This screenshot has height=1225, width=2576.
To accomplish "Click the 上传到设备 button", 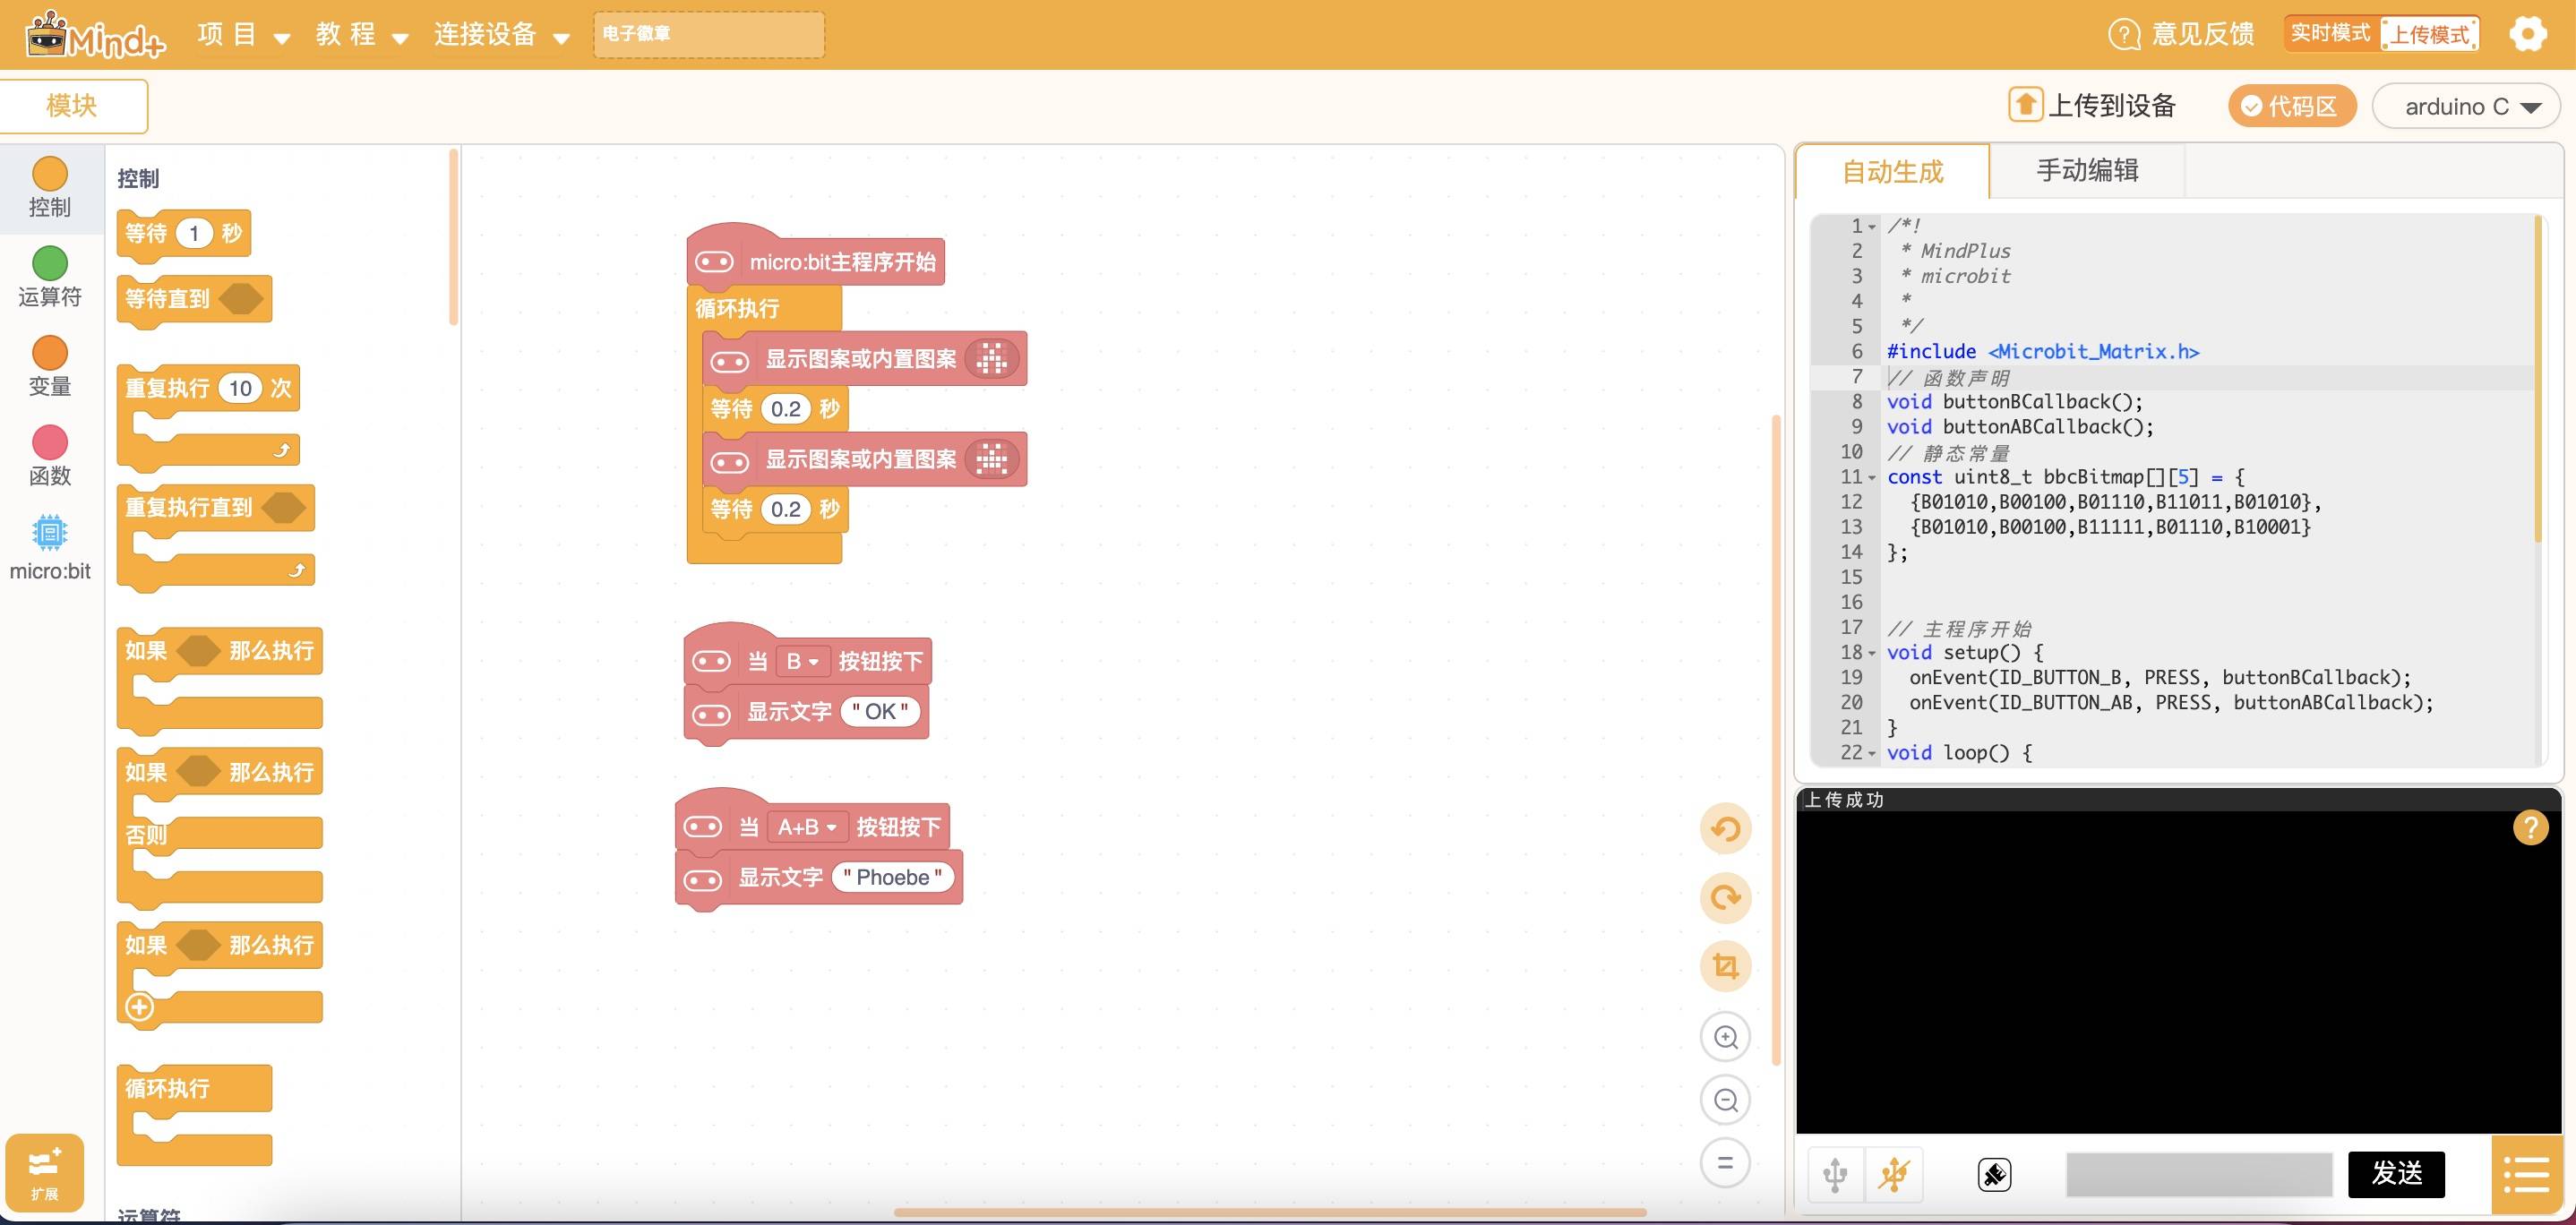I will (2093, 105).
